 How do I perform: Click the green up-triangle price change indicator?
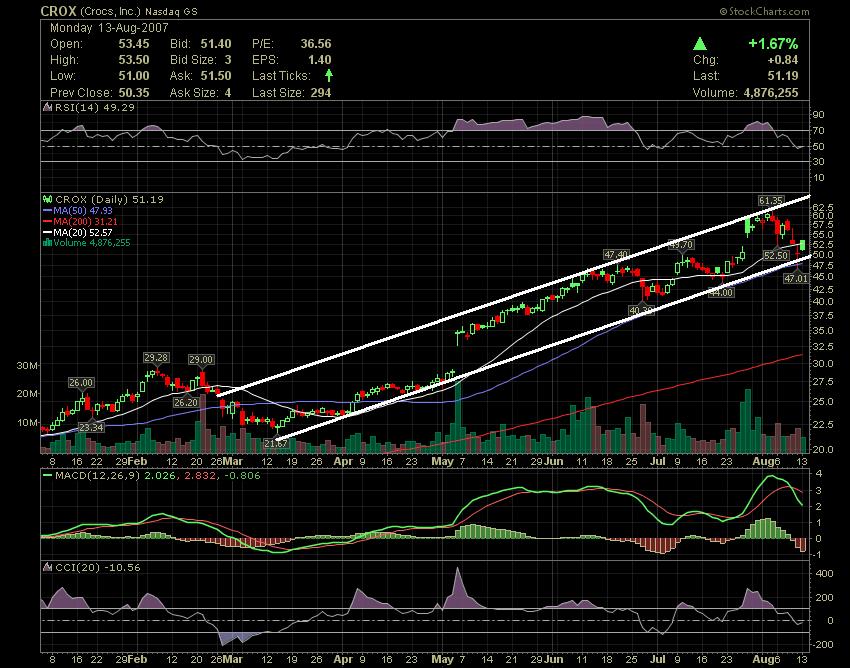[700, 44]
